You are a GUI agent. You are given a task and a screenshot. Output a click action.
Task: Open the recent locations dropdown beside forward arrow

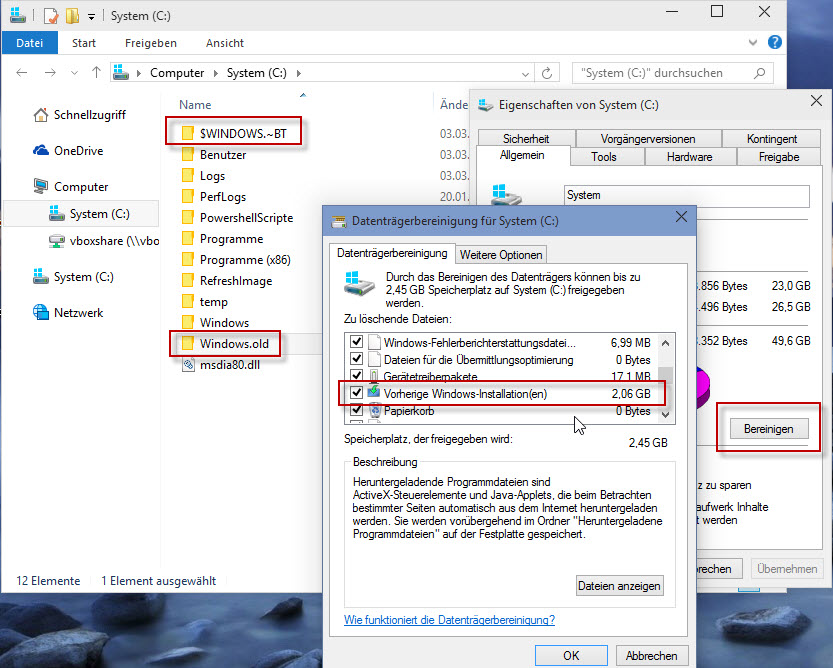74,73
